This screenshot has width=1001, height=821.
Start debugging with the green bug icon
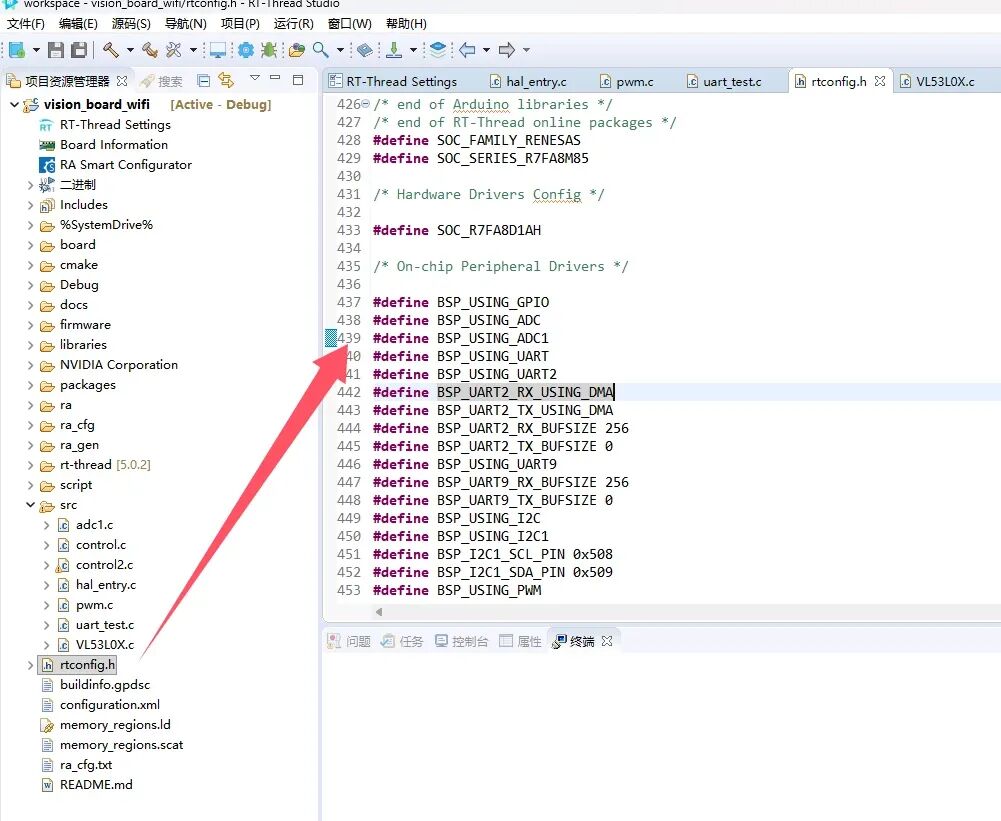268,49
